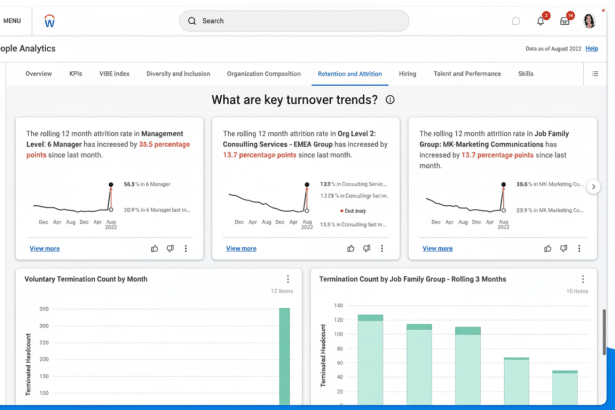Open the chat bubble icon
The width and height of the screenshot is (615, 410).
coord(516,21)
